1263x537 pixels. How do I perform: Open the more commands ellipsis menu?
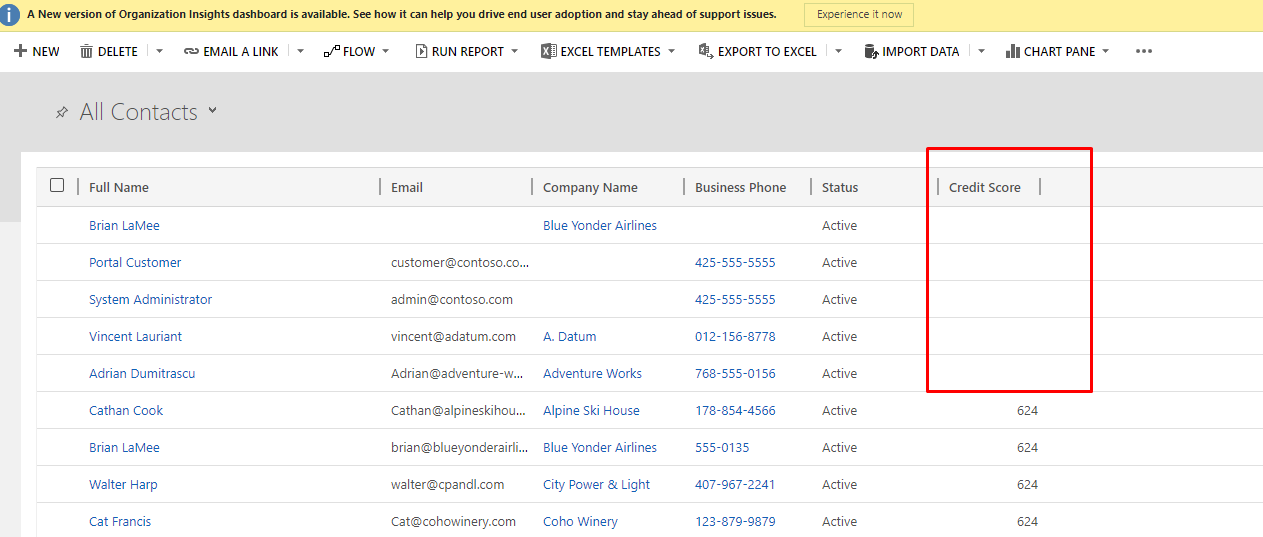click(1144, 51)
